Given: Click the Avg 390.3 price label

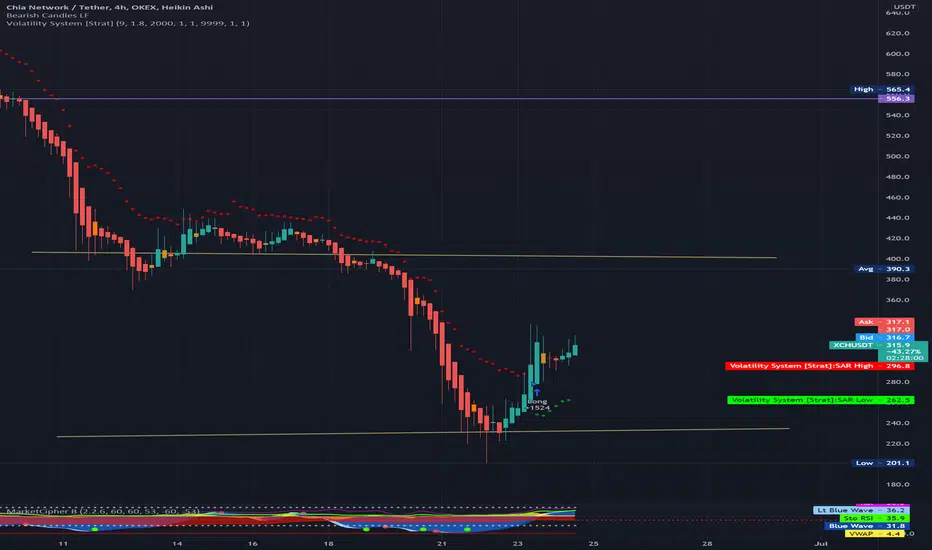Looking at the screenshot, I should (x=884, y=269).
